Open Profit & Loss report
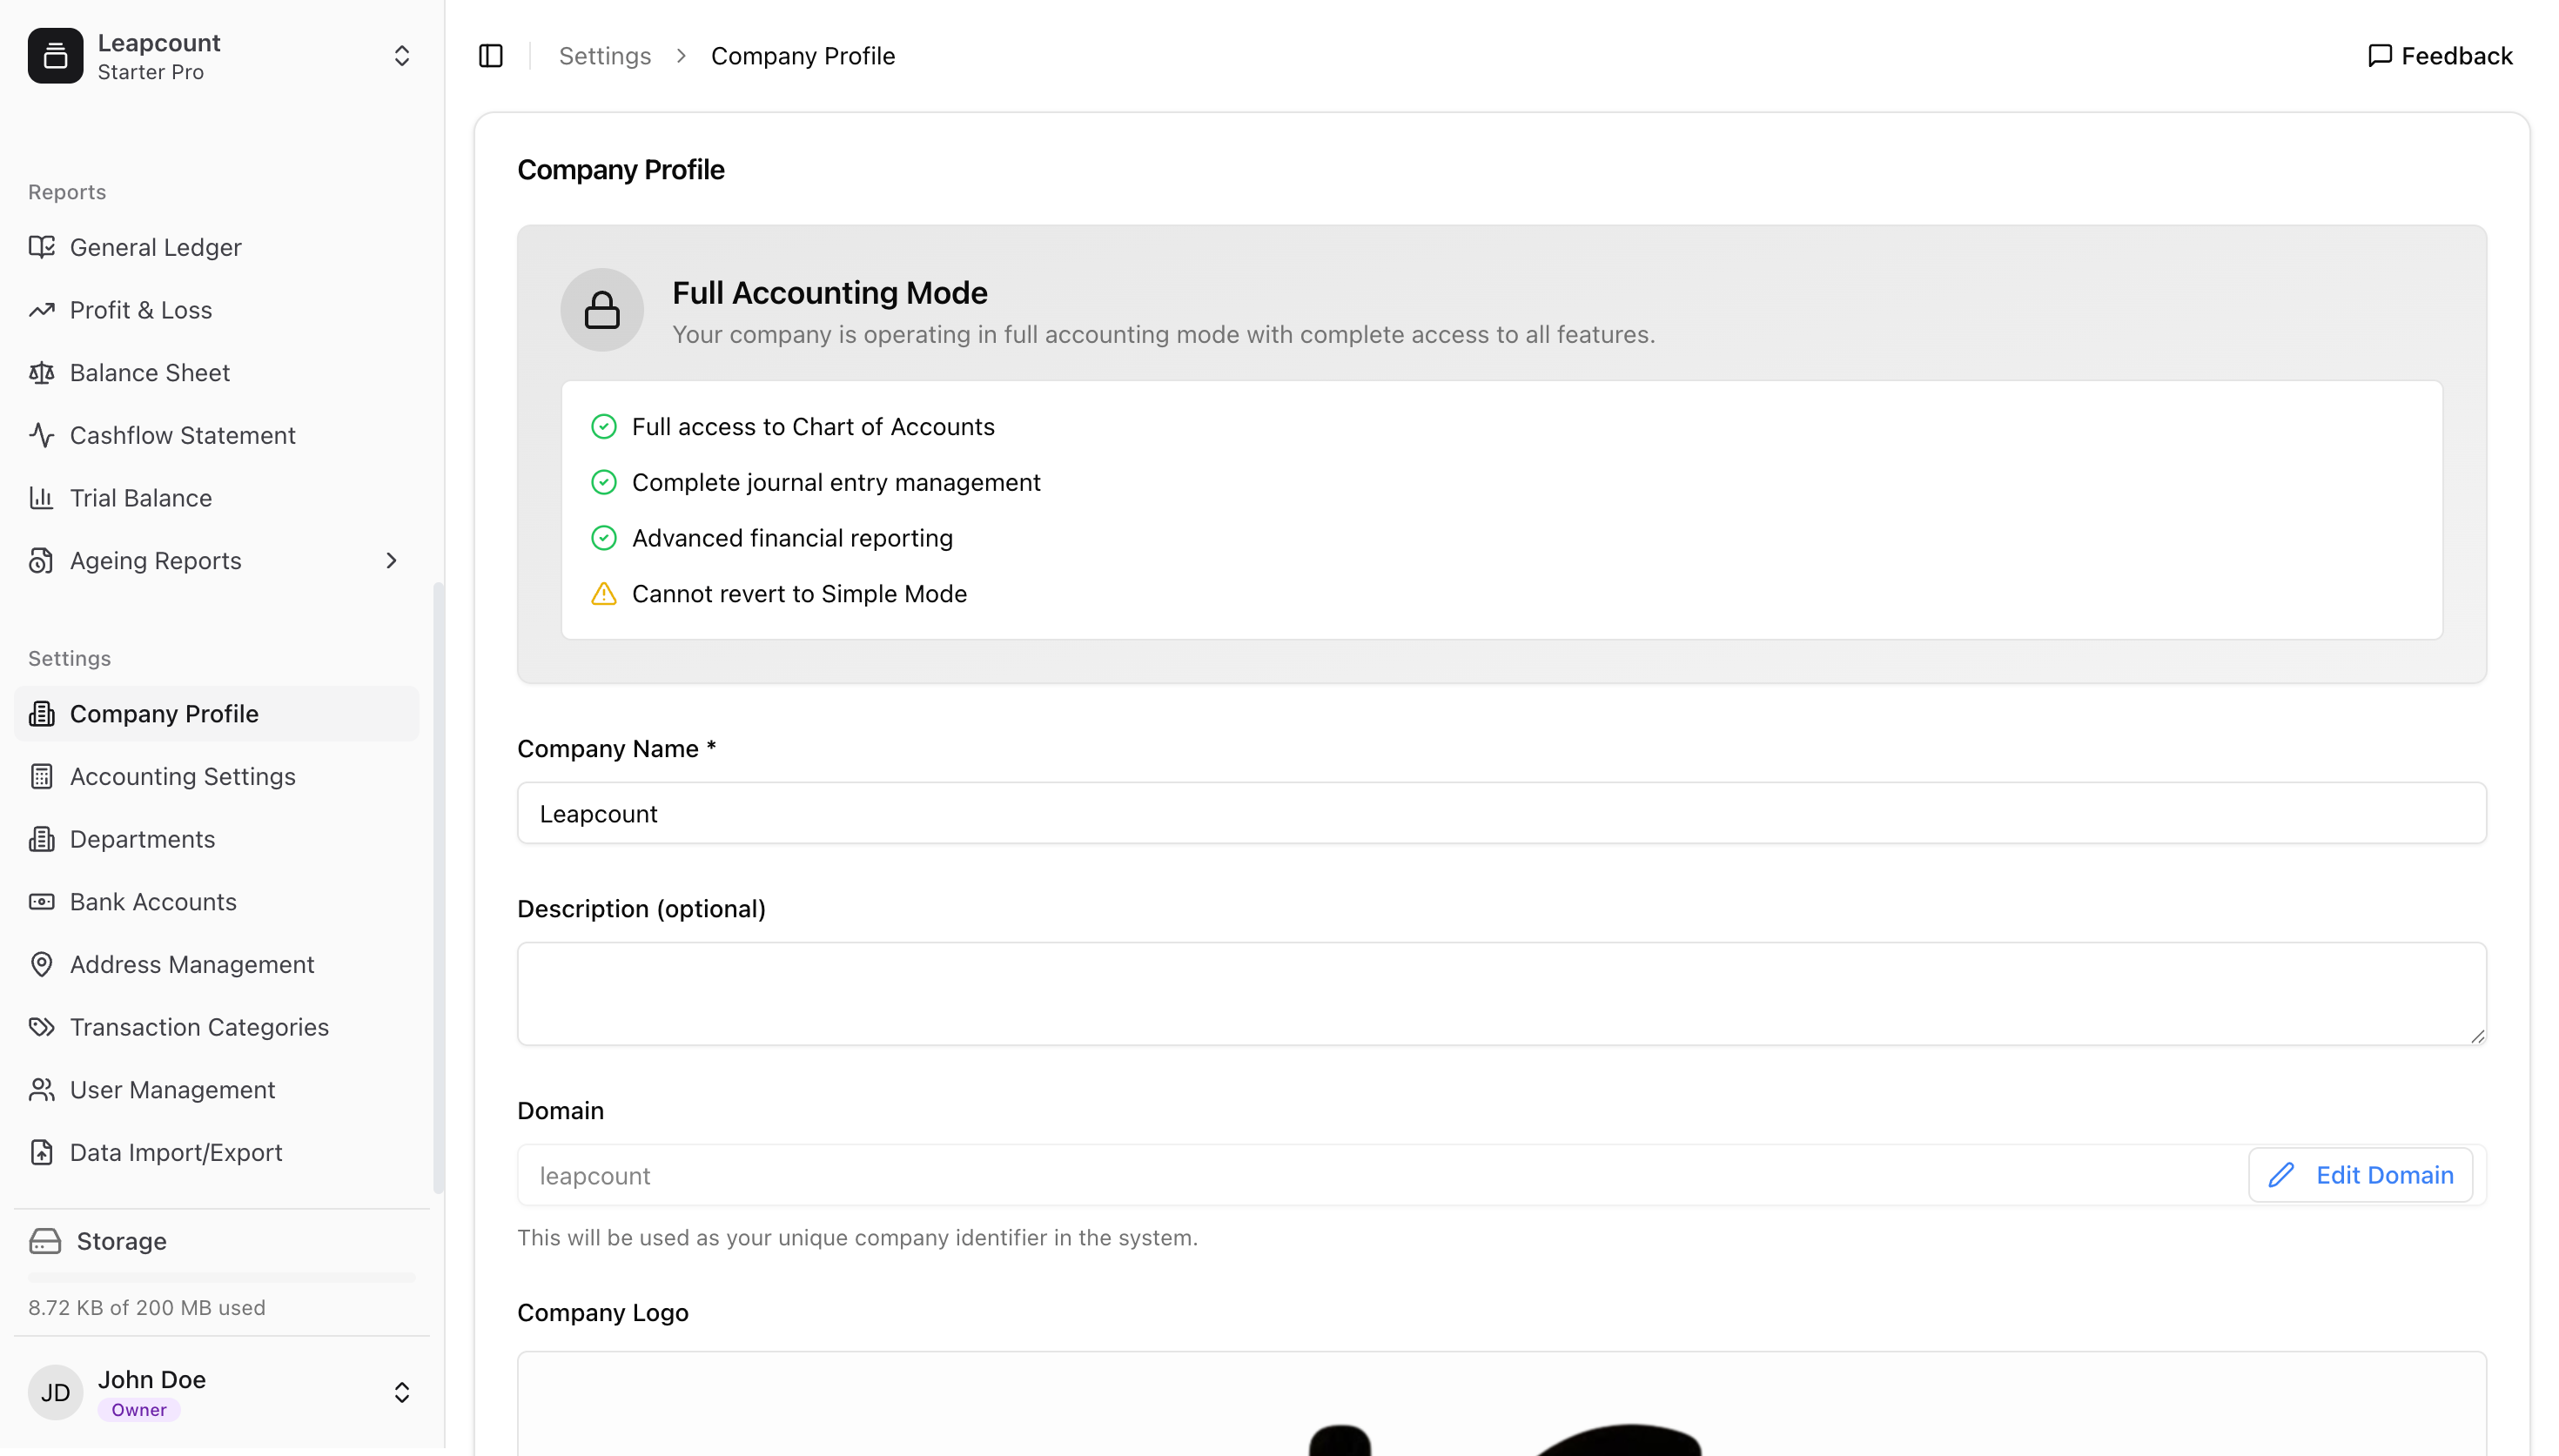 coord(216,310)
